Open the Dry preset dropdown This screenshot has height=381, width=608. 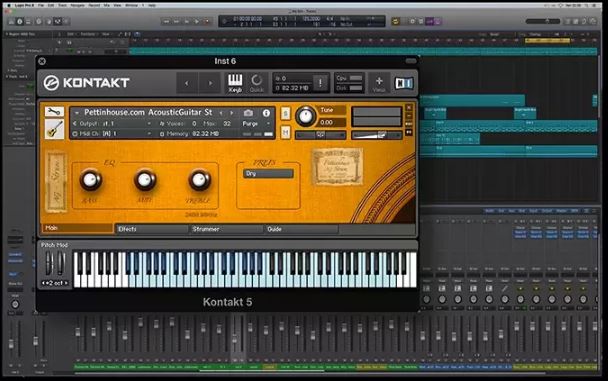pos(268,174)
